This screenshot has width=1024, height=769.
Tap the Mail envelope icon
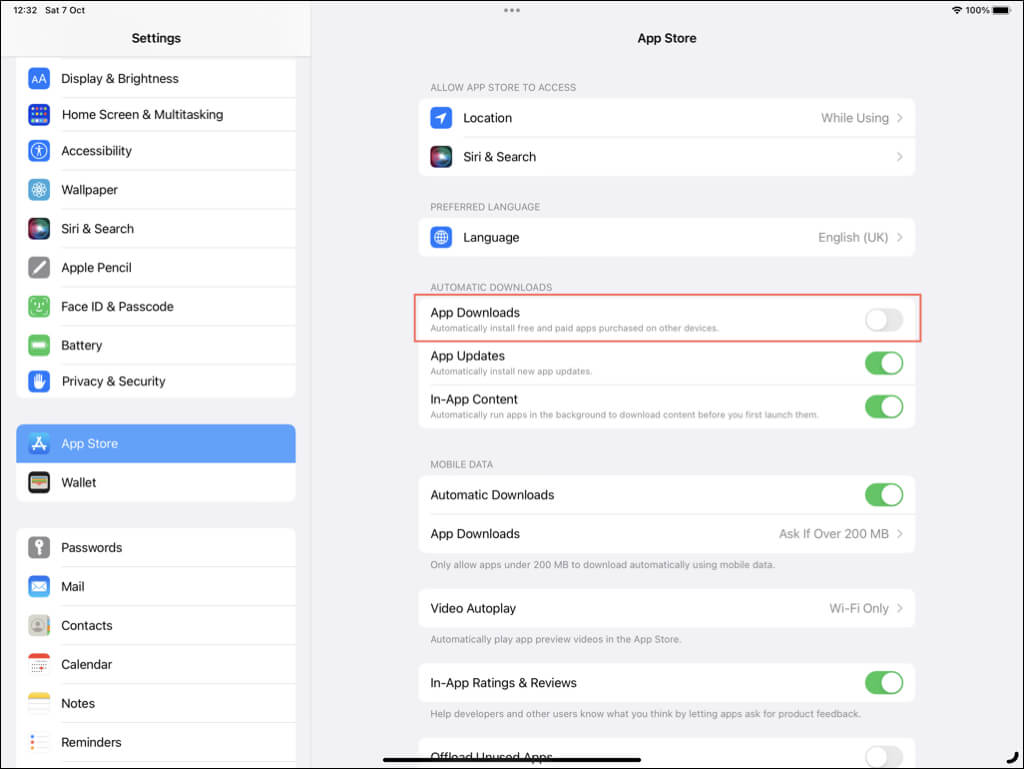(x=39, y=586)
